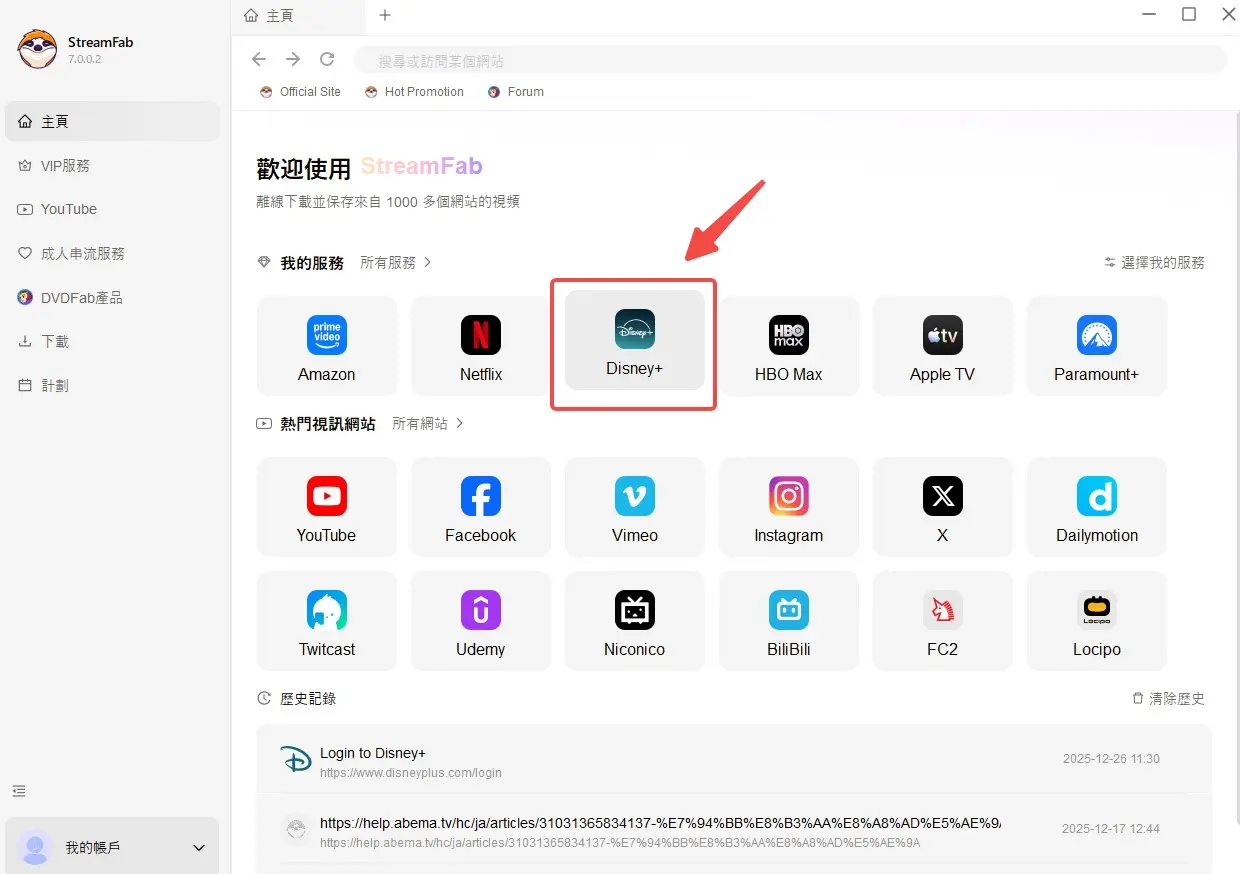Open the Facebook site tile
The width and height of the screenshot is (1240, 874).
click(x=481, y=507)
